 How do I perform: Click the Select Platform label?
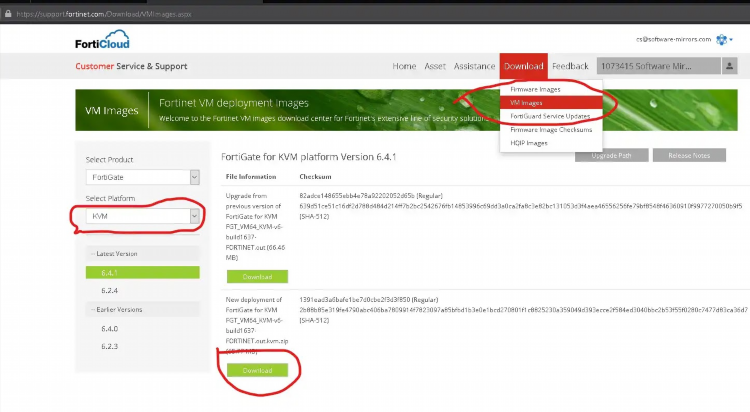click(x=110, y=198)
